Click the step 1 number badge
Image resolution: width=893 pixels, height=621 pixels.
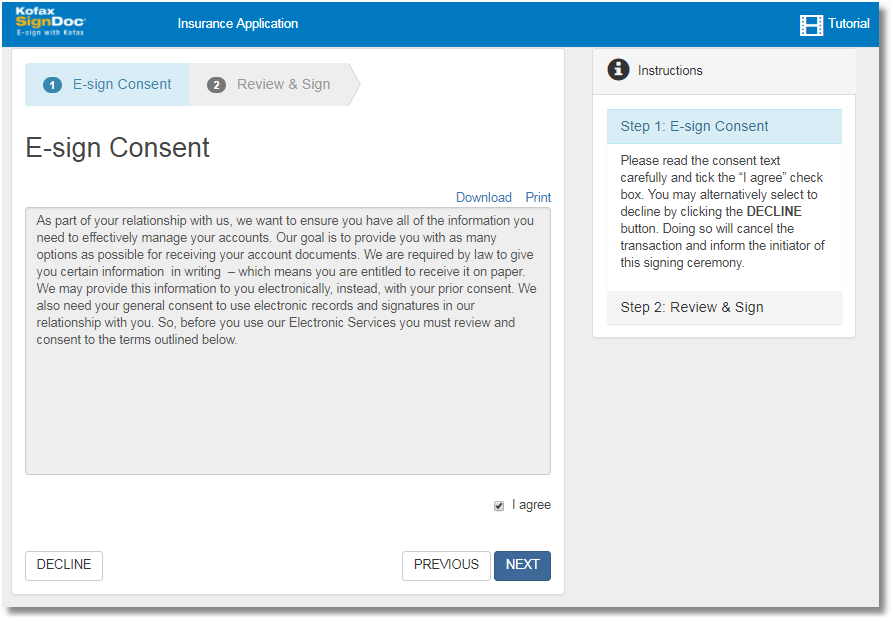pos(52,85)
